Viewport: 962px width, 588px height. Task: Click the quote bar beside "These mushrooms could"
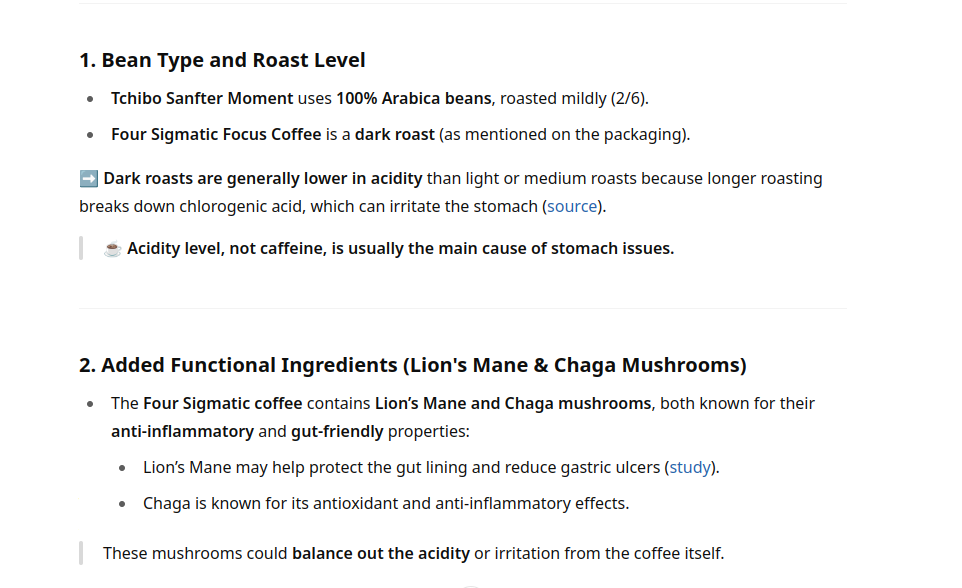[81, 553]
